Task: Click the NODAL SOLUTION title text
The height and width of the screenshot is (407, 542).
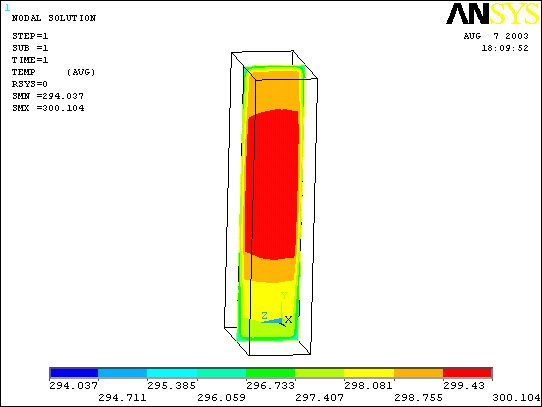Action: [54, 18]
